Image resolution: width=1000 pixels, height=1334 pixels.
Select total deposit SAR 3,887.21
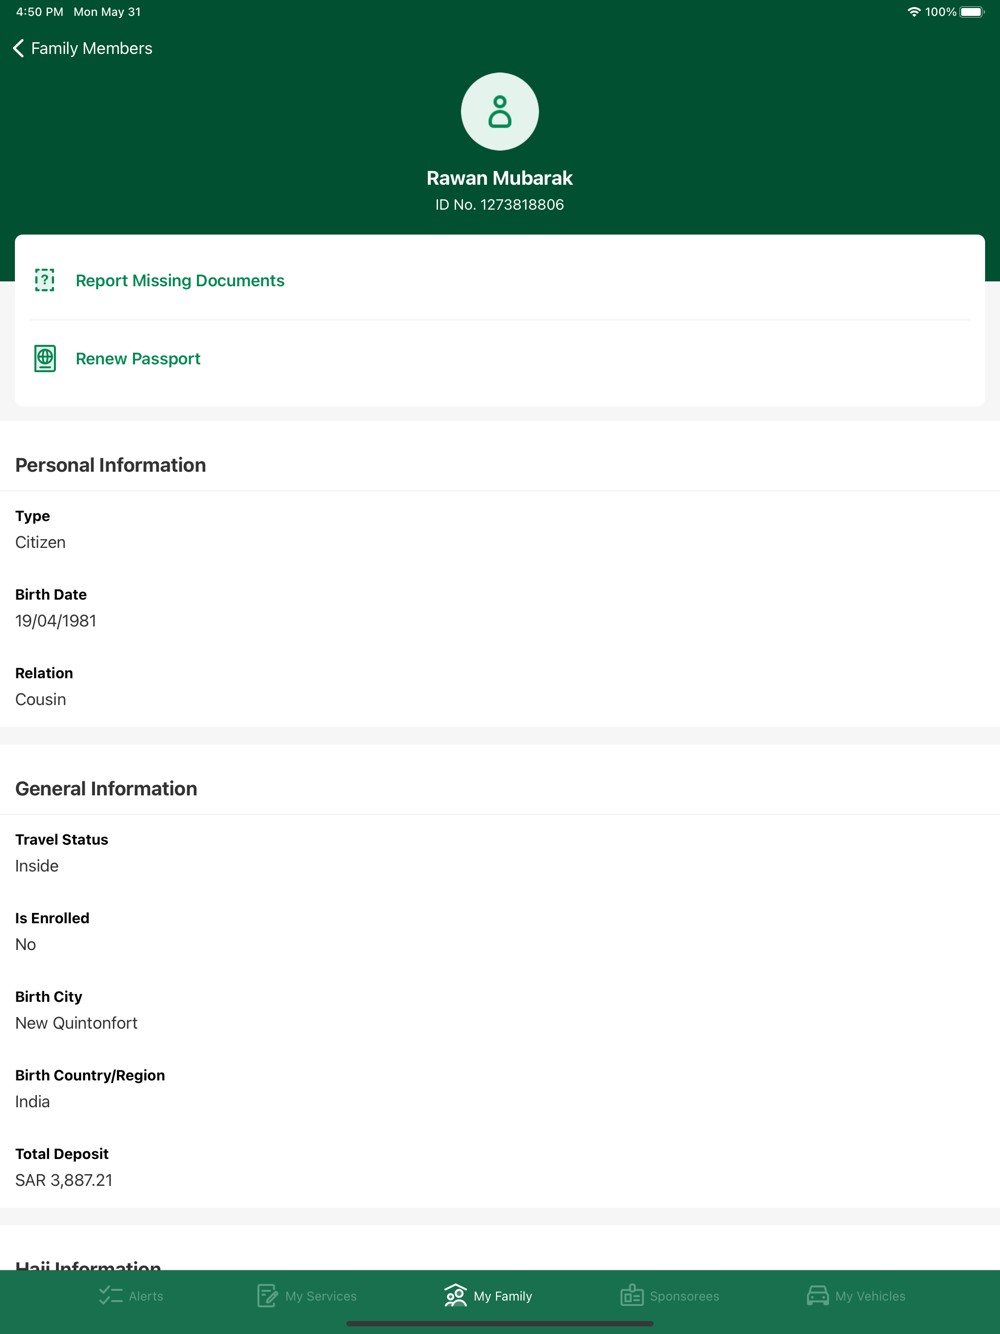[x=64, y=1181]
